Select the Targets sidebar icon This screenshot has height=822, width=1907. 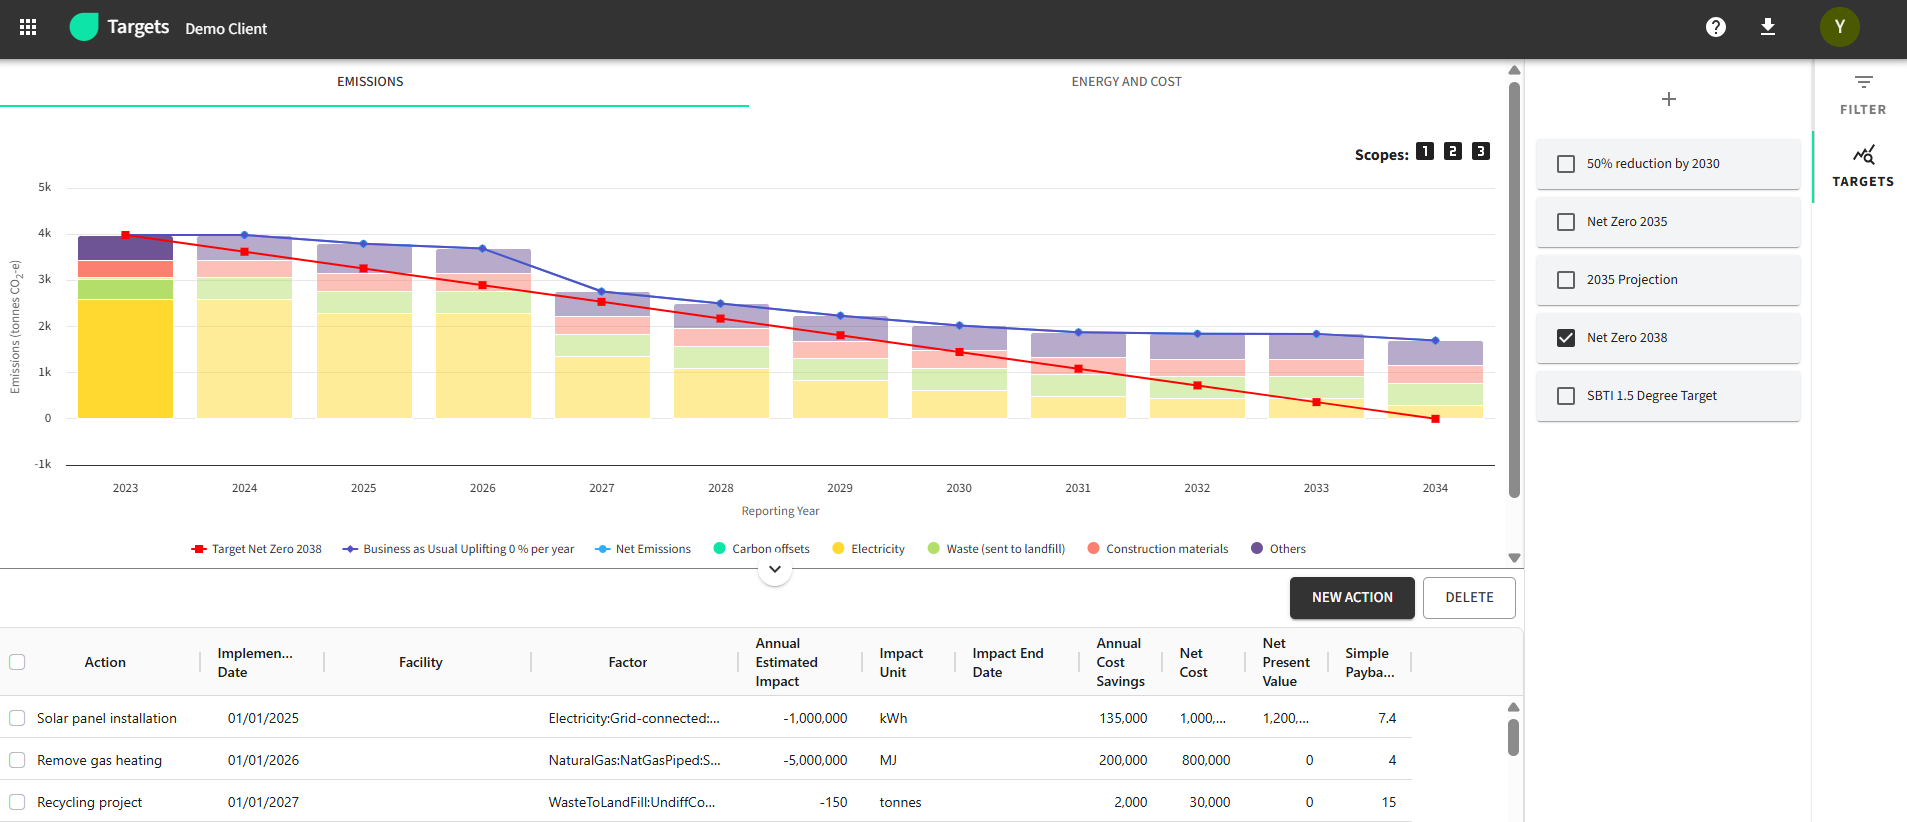coord(1862,166)
